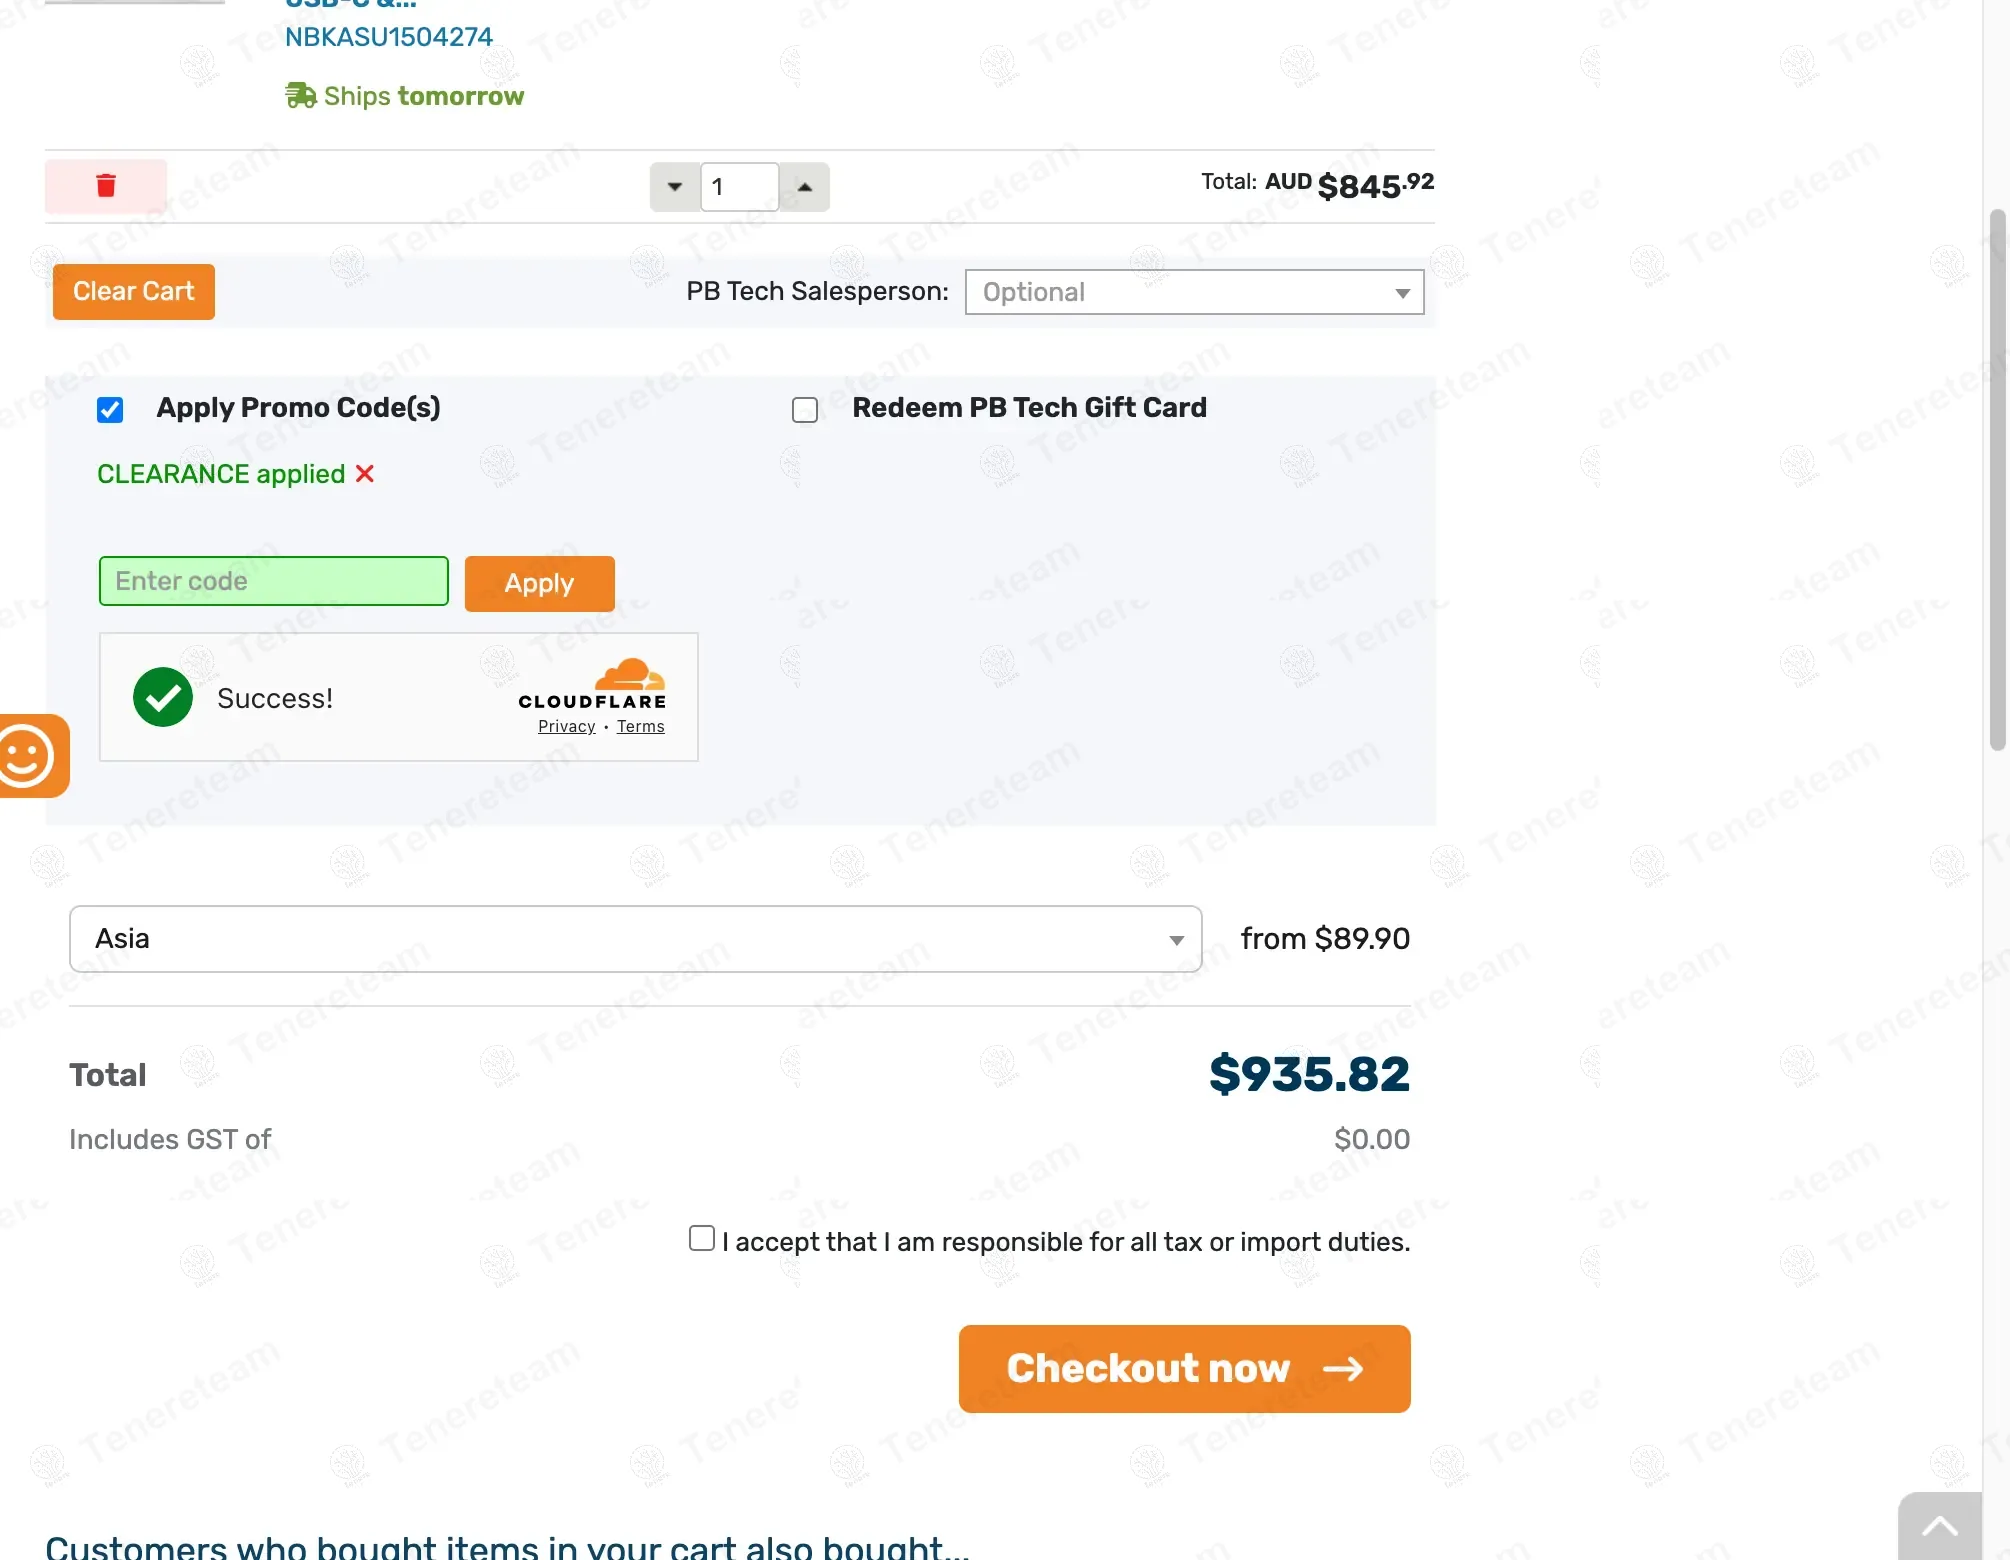
Task: Decrease quantity with the down arrow
Action: pyautogui.click(x=675, y=187)
